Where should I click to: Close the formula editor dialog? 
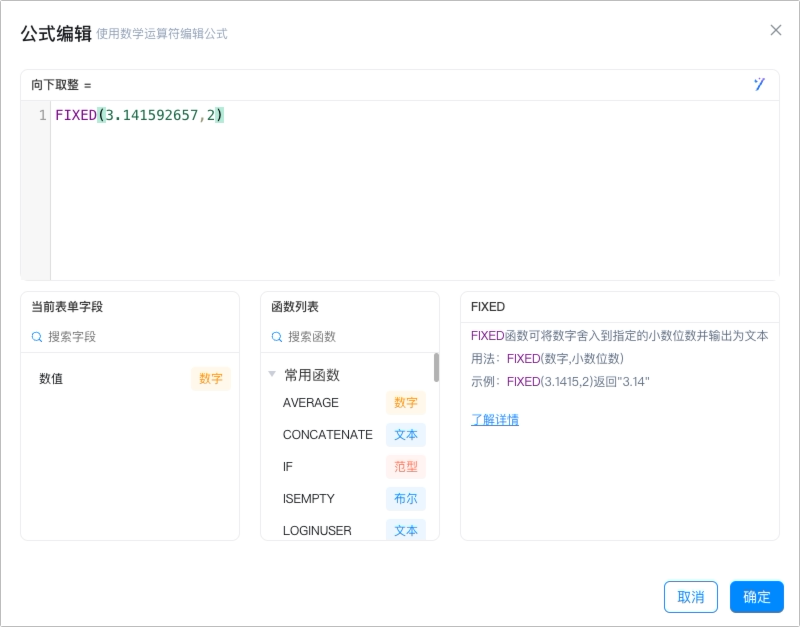[x=776, y=30]
